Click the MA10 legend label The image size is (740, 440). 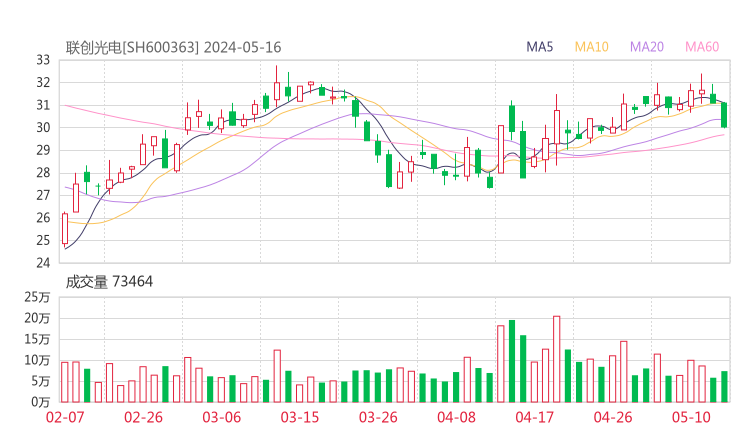[x=591, y=47]
